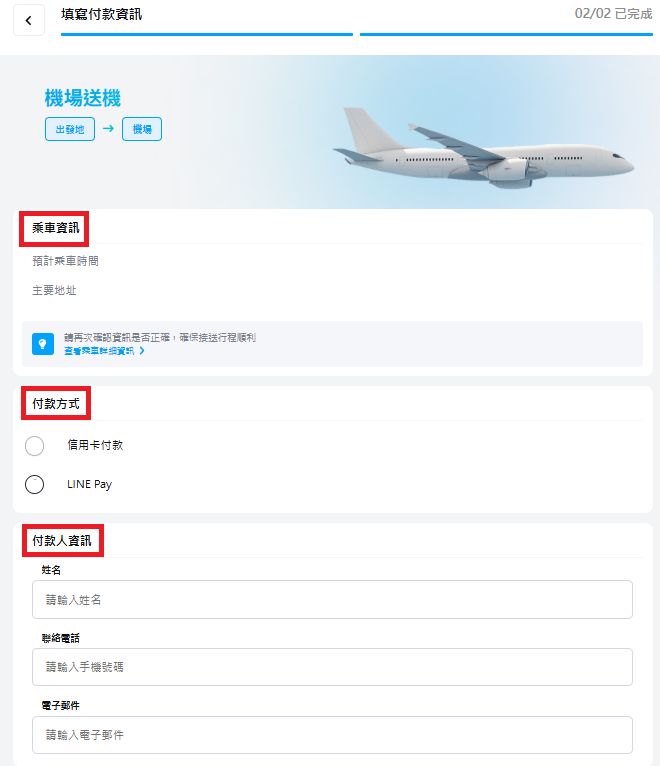Focus the 請輸入電子郵件 email field
The width and height of the screenshot is (660, 766).
click(332, 735)
